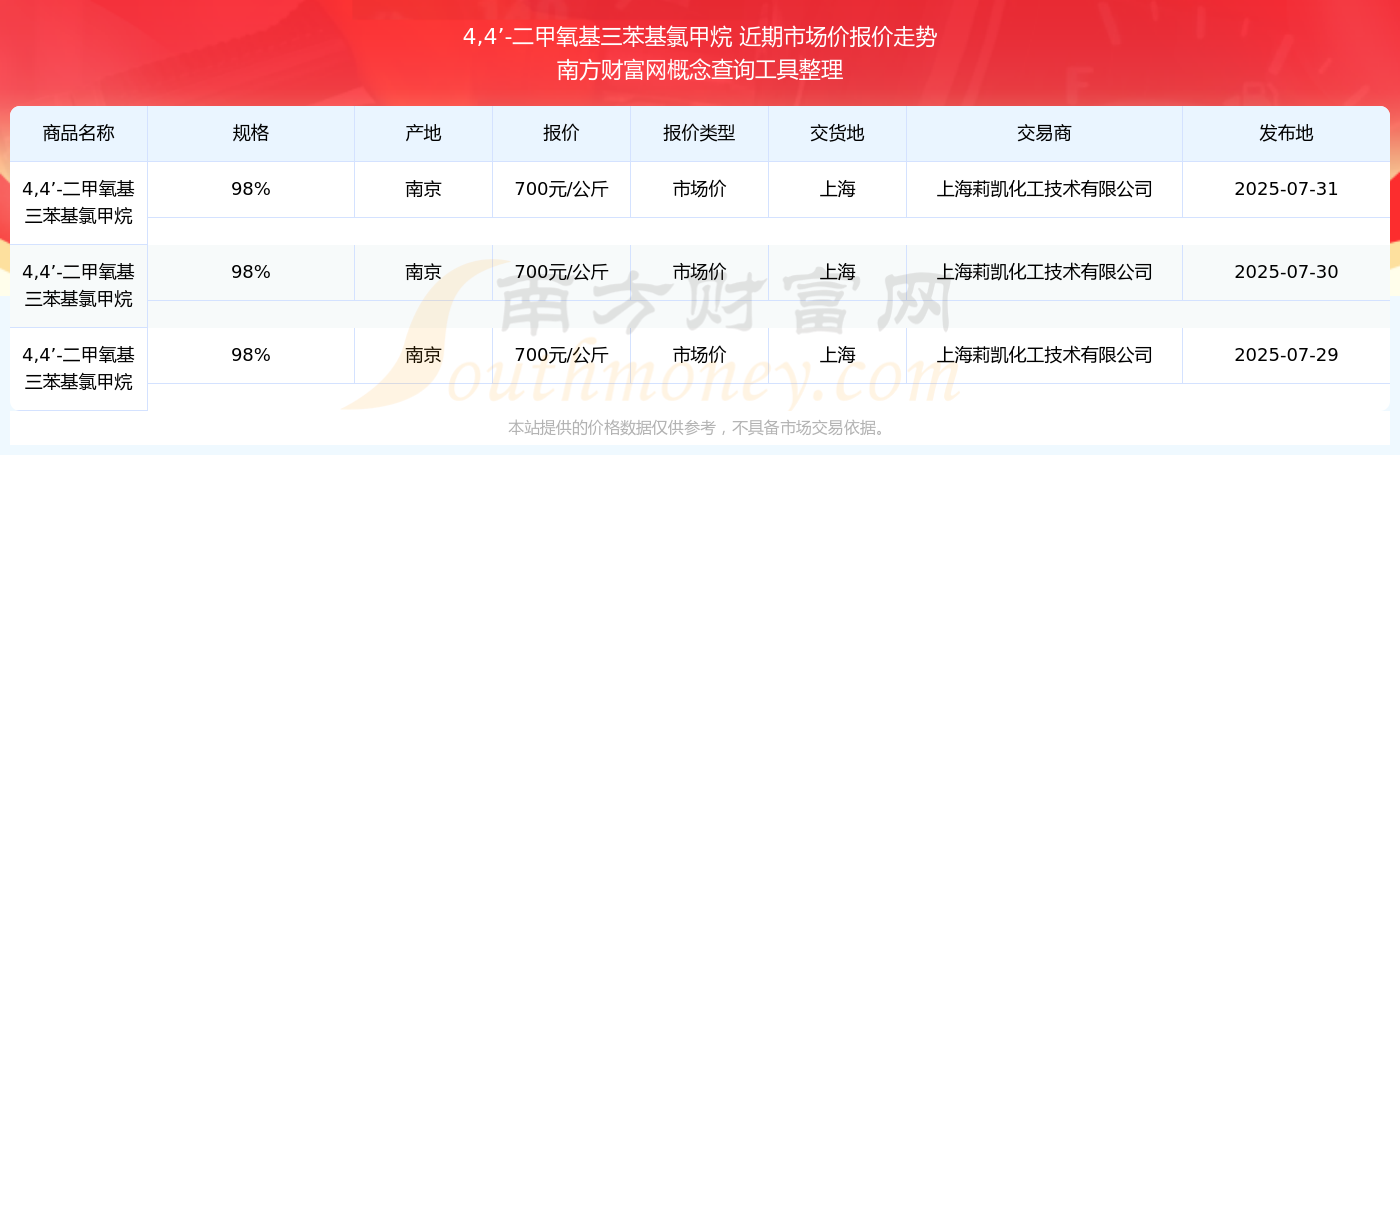Image resolution: width=1400 pixels, height=1205 pixels.
Task: Click the 98% cell in the 2025-07-29 row
Action: pos(250,355)
